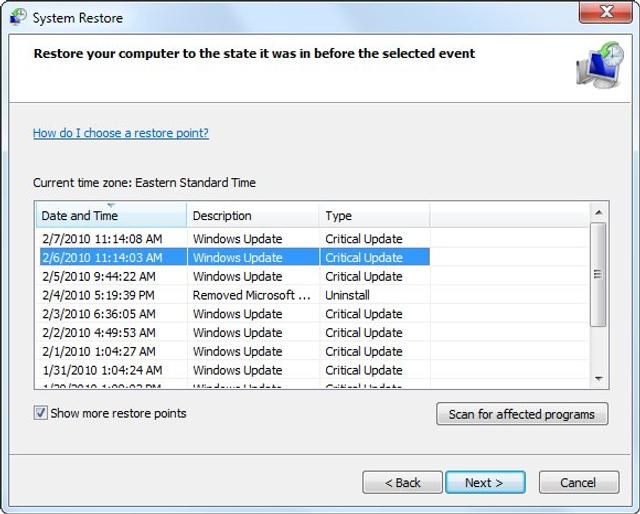Click the scrollbar down arrow
Viewport: 640px width, 514px height.
(x=598, y=379)
